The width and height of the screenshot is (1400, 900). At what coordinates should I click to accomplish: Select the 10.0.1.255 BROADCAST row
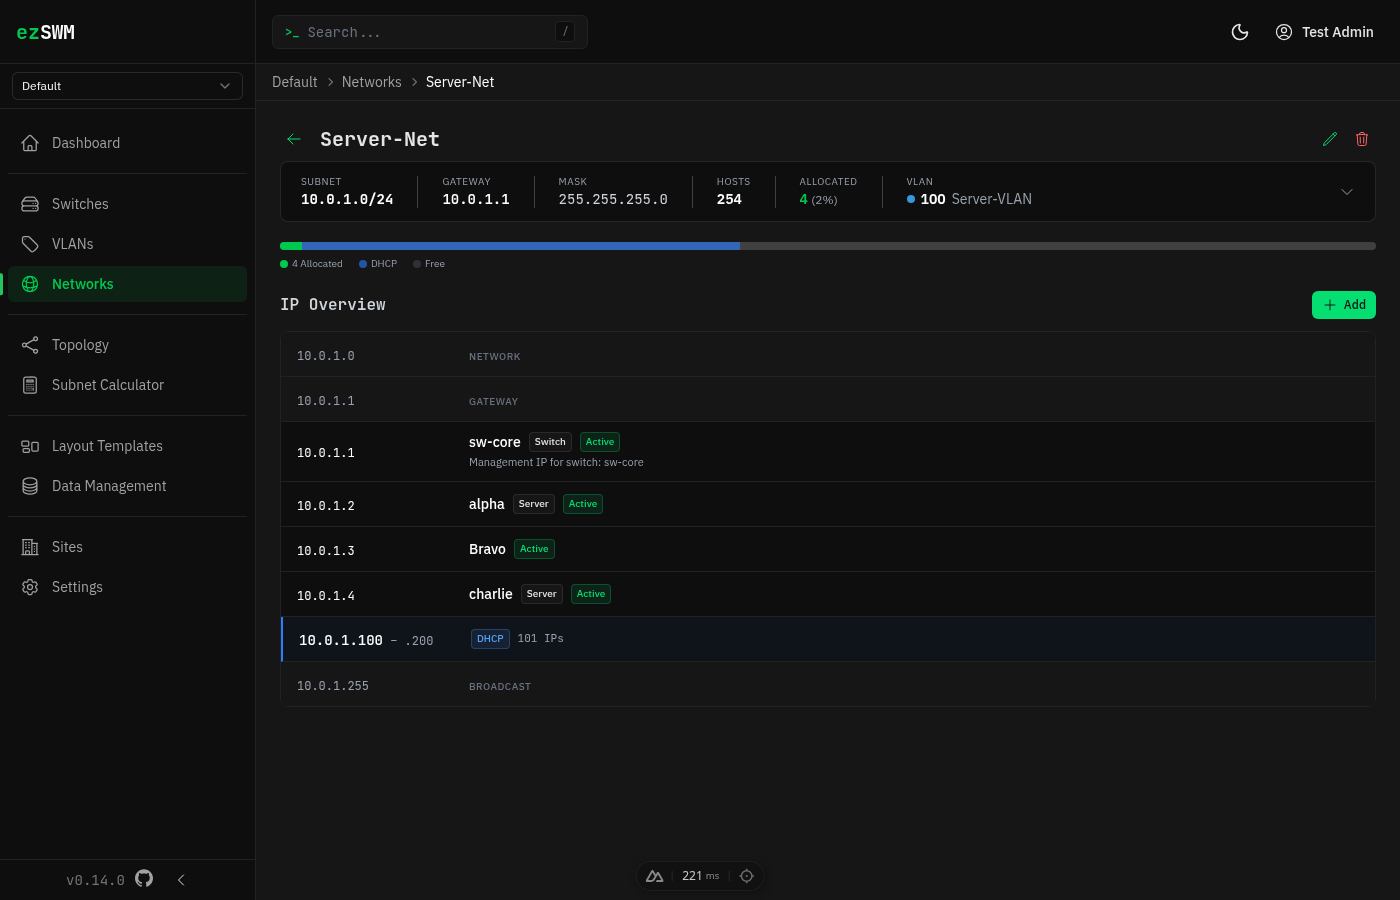tap(828, 685)
